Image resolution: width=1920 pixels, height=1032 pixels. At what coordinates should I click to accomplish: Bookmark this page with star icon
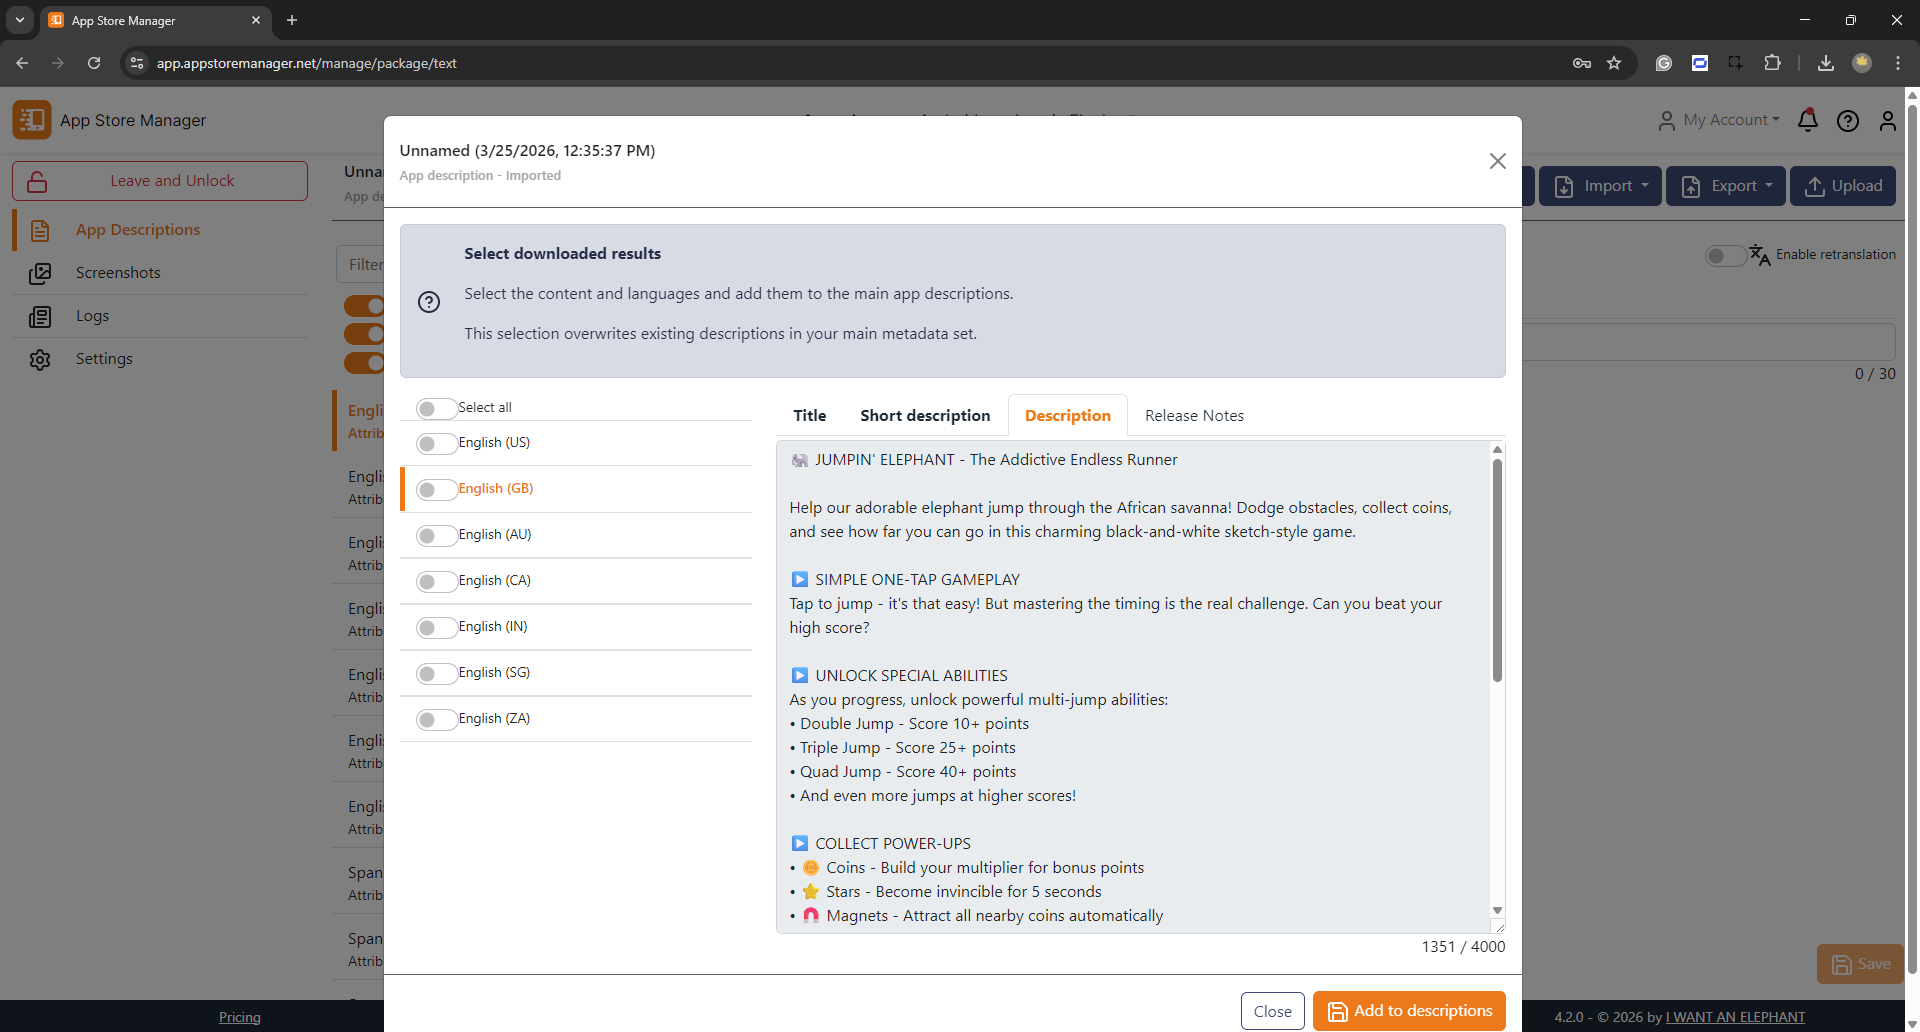coord(1614,63)
